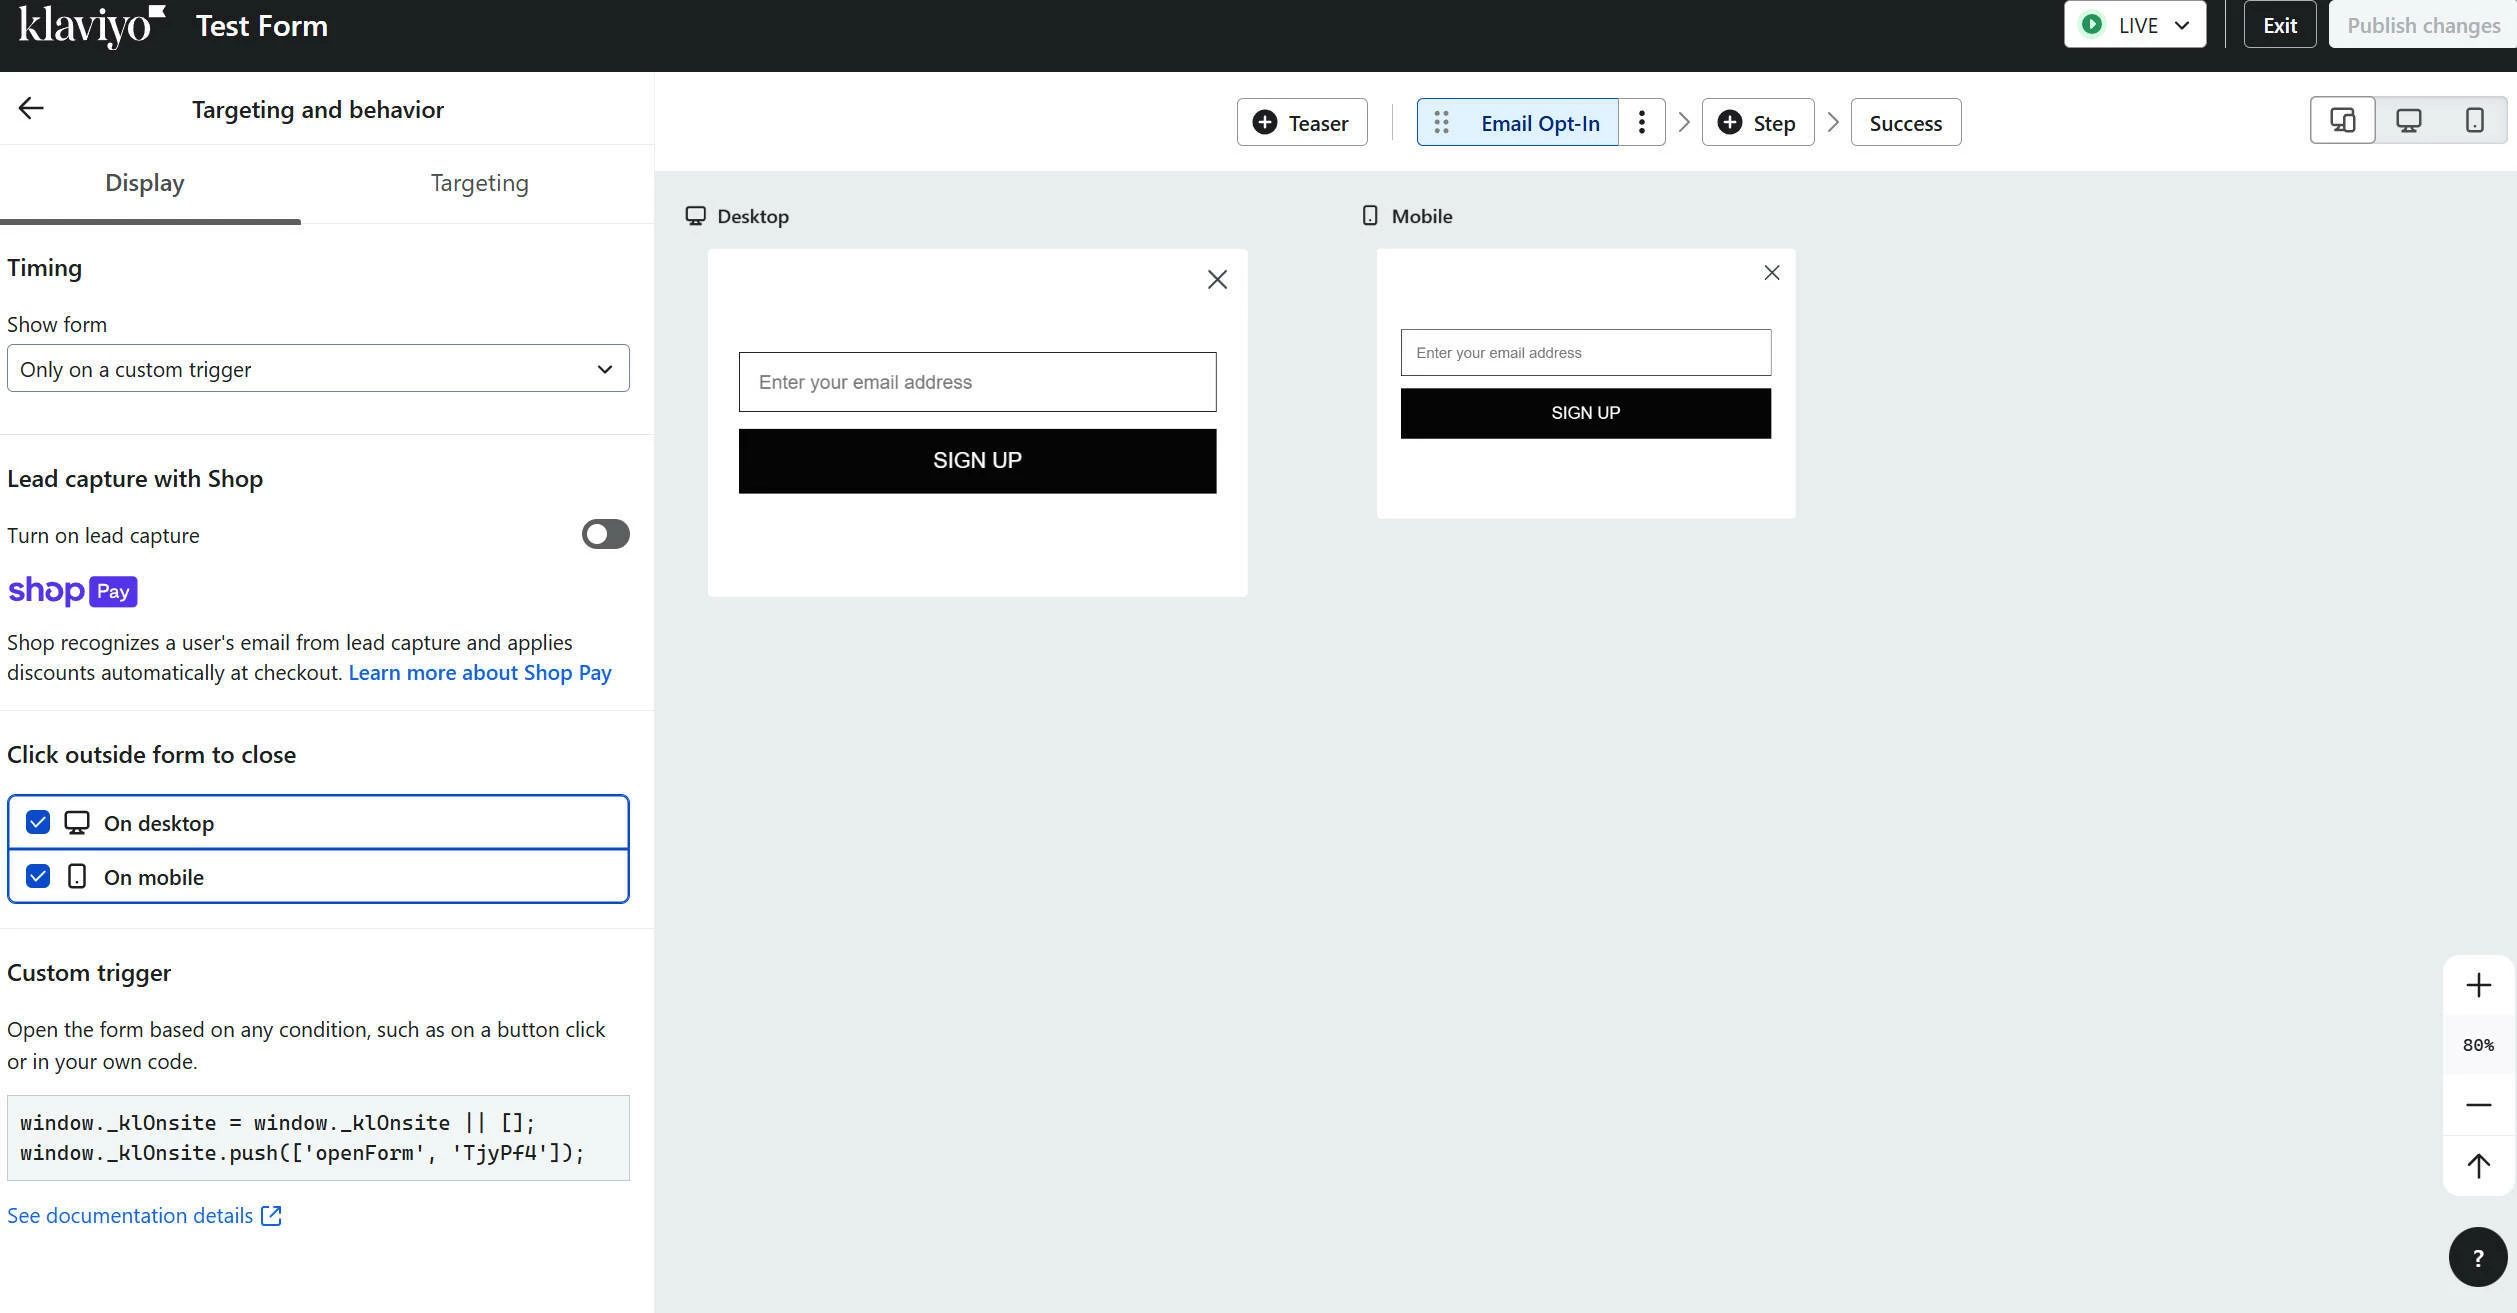Image resolution: width=2517 pixels, height=1313 pixels.
Task: Select the Success step tab
Action: [x=1905, y=123]
